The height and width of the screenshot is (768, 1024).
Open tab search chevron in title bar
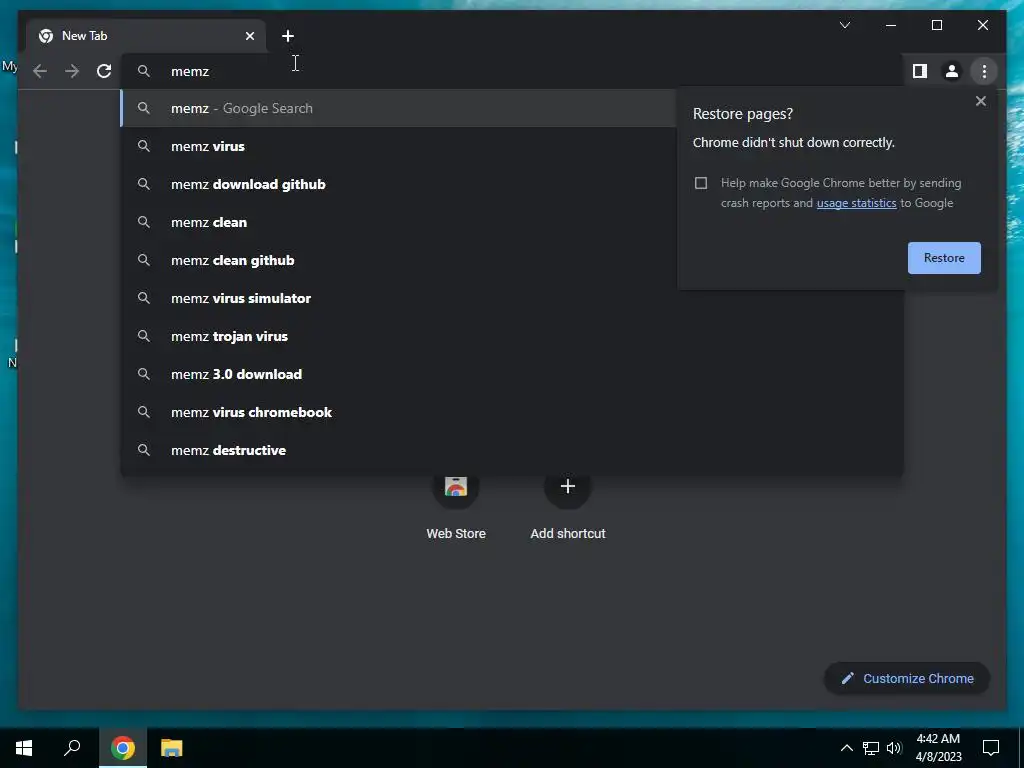pos(845,25)
